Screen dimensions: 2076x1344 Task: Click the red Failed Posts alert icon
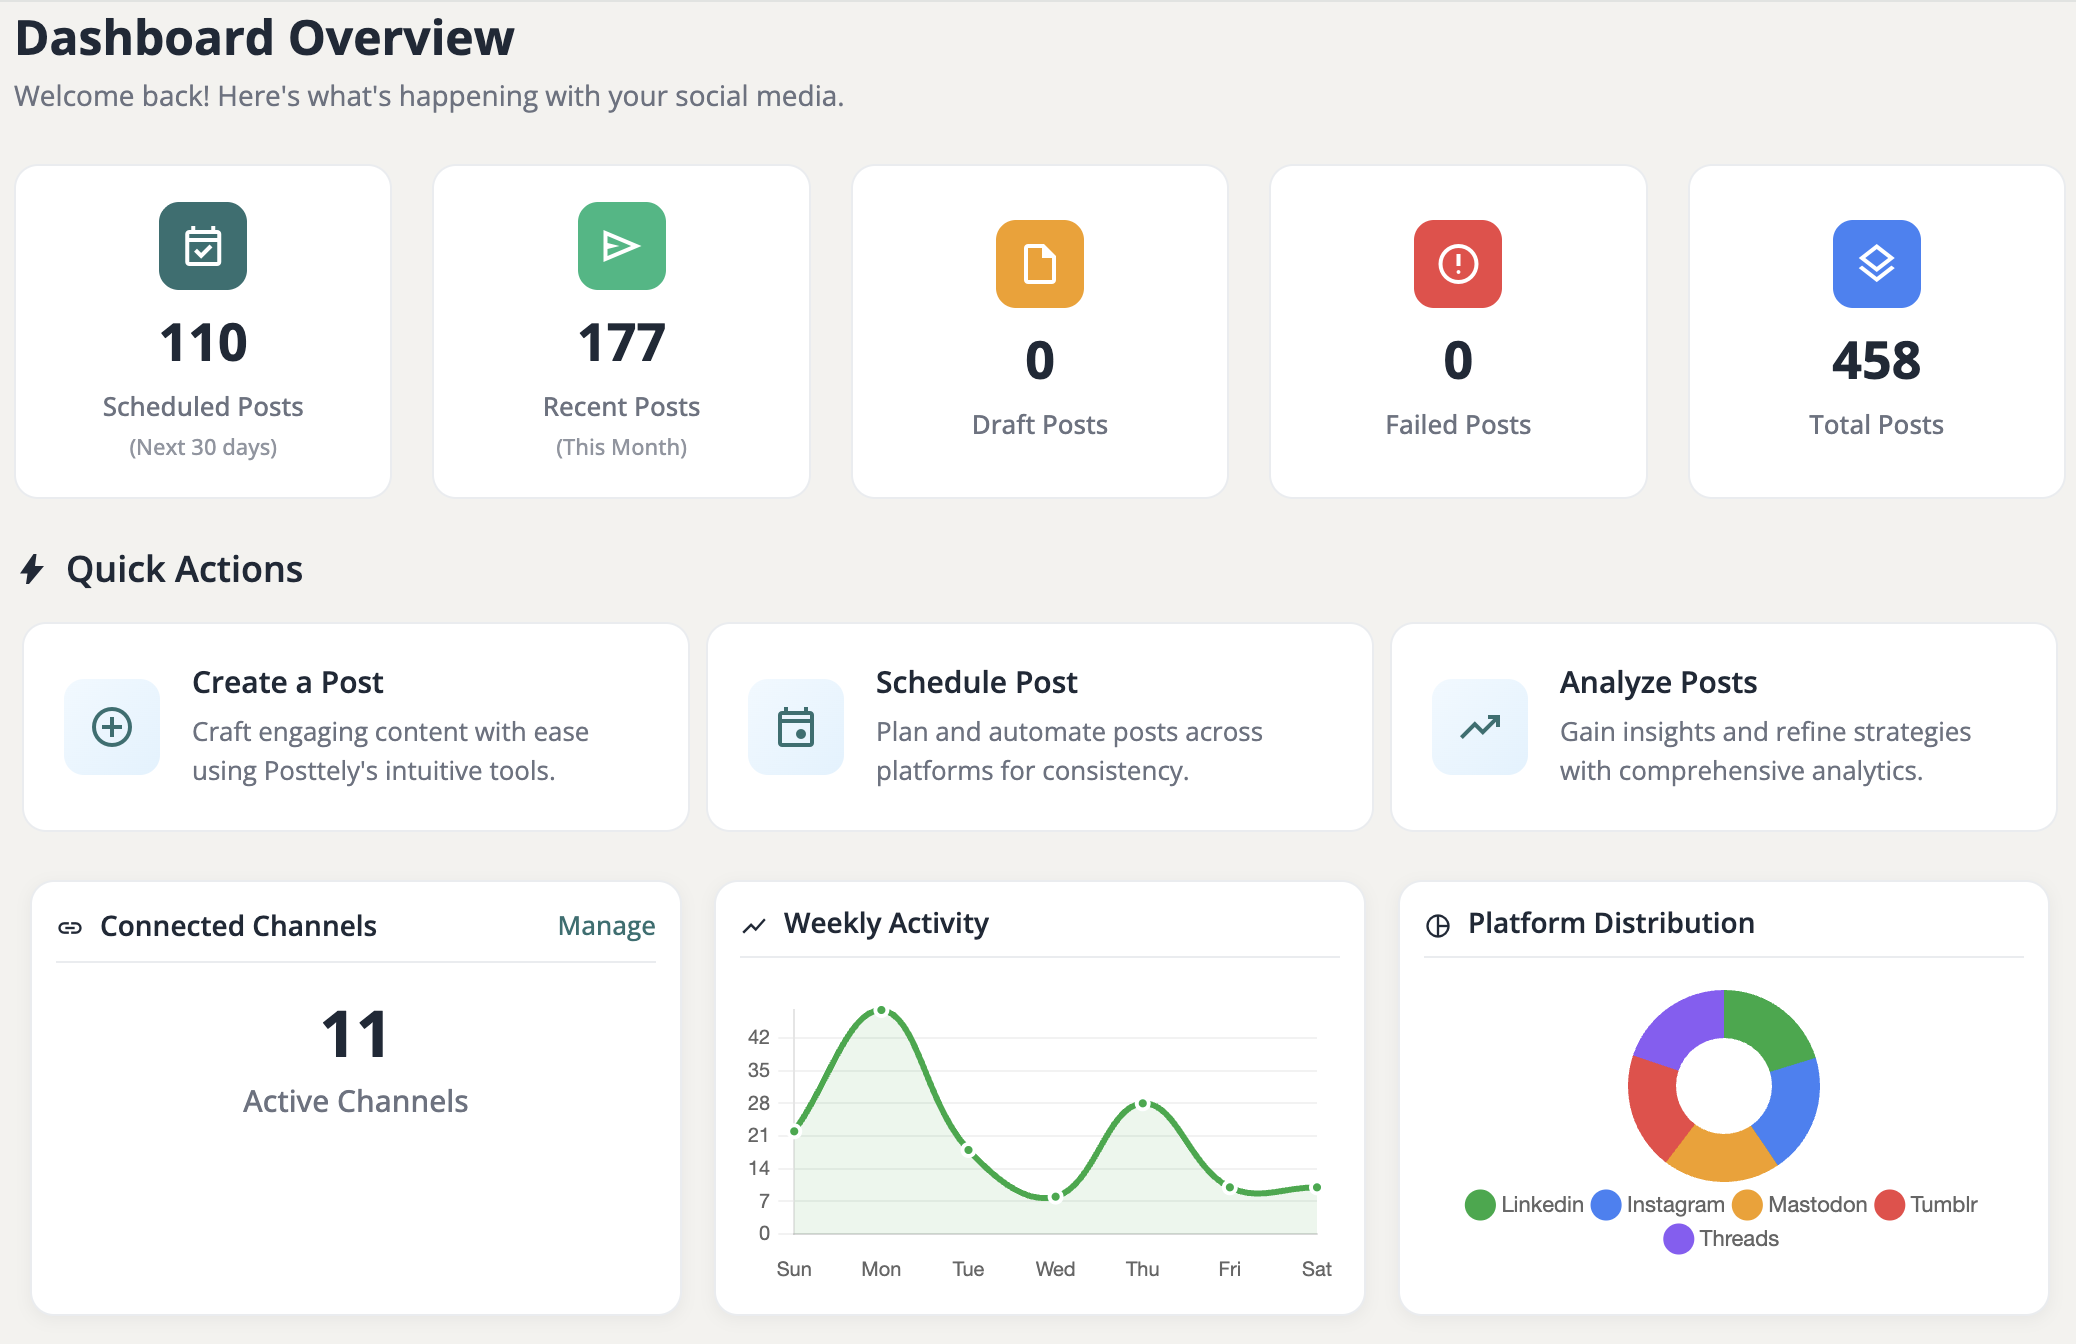[x=1457, y=264]
